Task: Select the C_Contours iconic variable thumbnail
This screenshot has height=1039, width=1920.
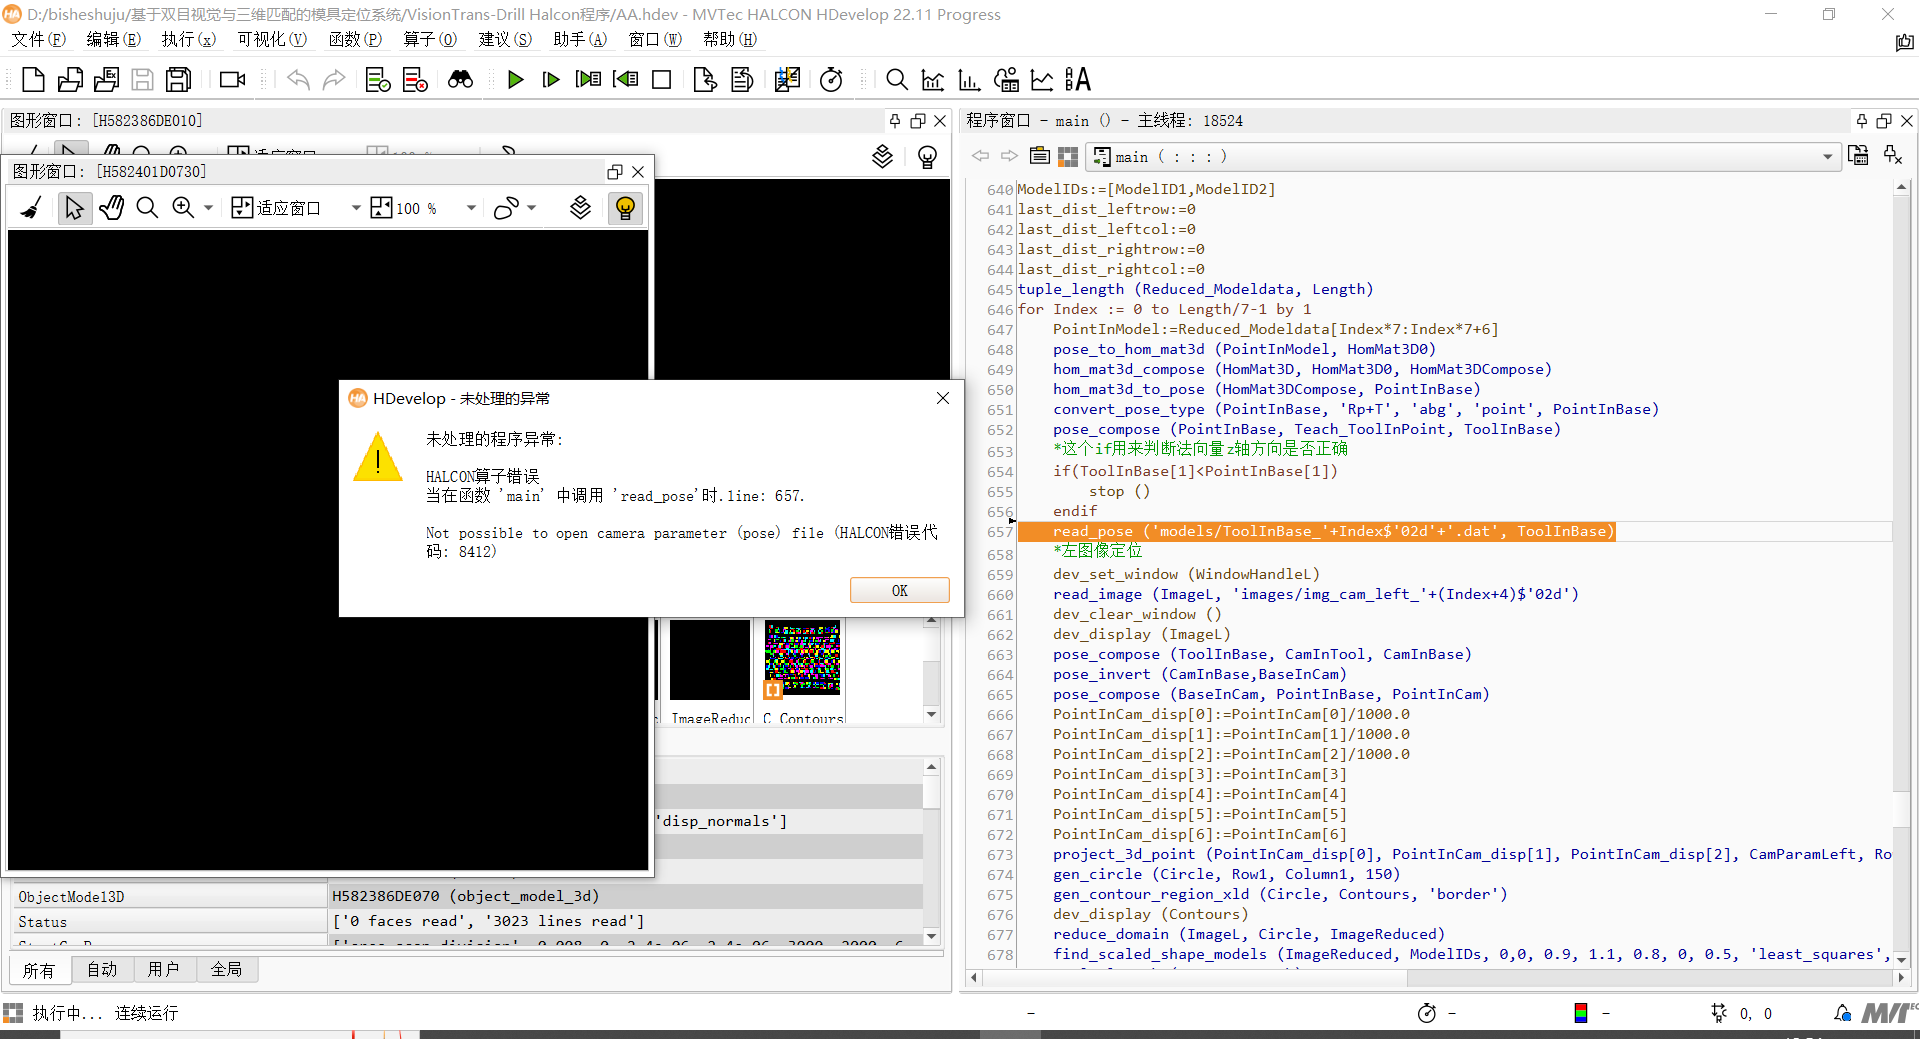Action: click(803, 670)
